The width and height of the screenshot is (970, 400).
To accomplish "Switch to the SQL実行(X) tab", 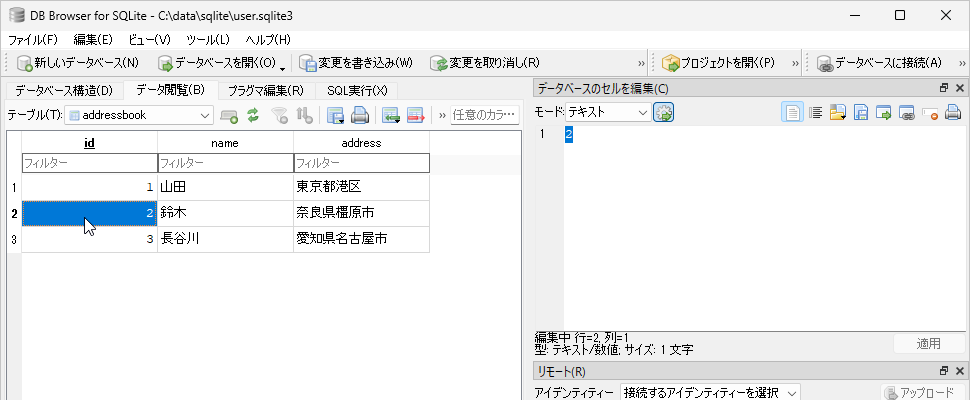I will click(357, 90).
